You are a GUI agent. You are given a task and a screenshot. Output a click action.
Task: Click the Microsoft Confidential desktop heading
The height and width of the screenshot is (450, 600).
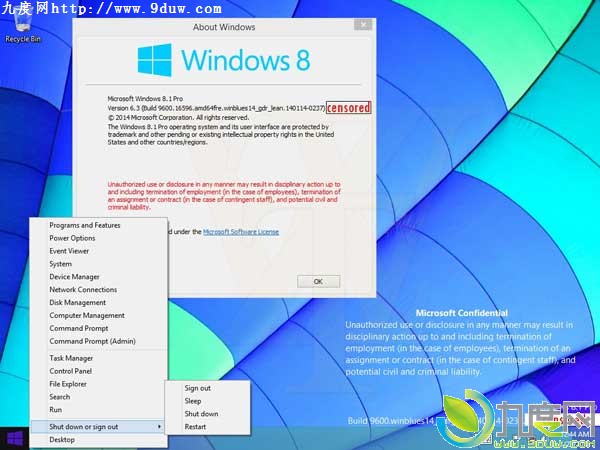click(462, 313)
